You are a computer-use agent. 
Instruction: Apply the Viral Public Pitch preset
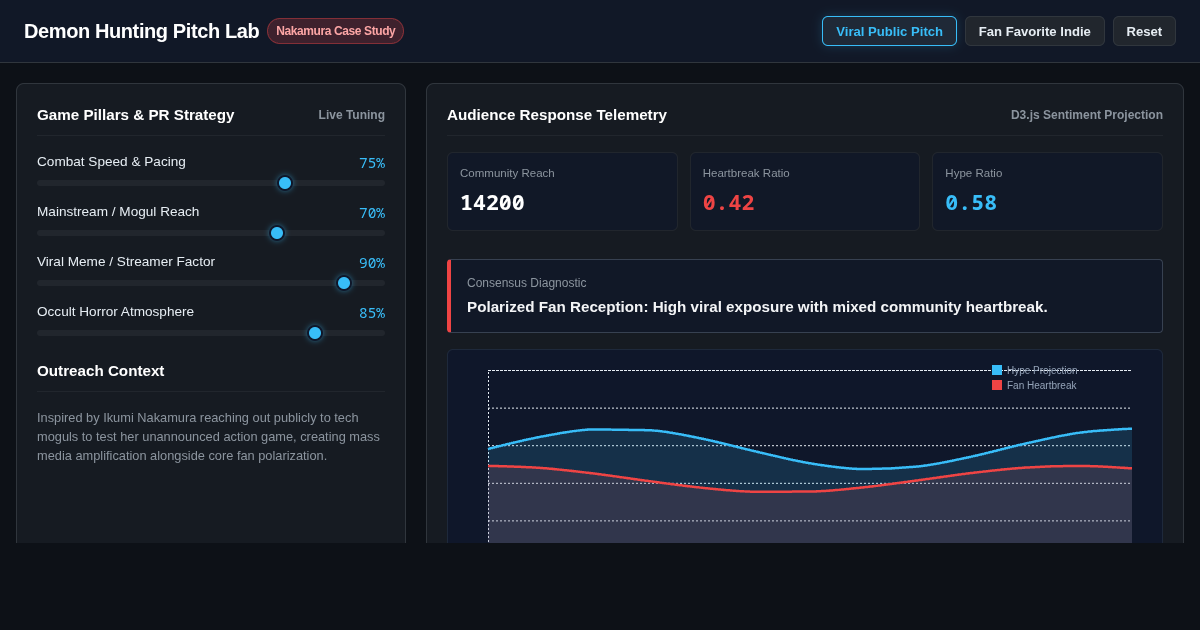coord(889,31)
